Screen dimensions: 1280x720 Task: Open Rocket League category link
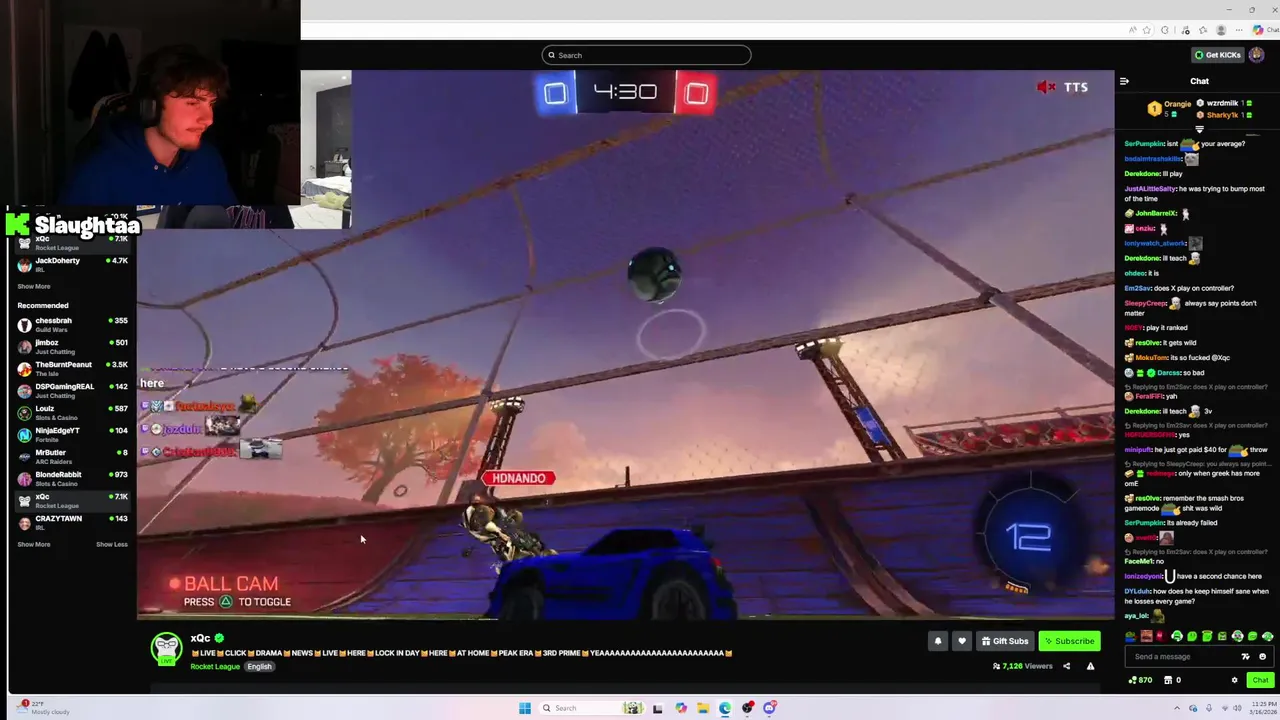pos(215,666)
